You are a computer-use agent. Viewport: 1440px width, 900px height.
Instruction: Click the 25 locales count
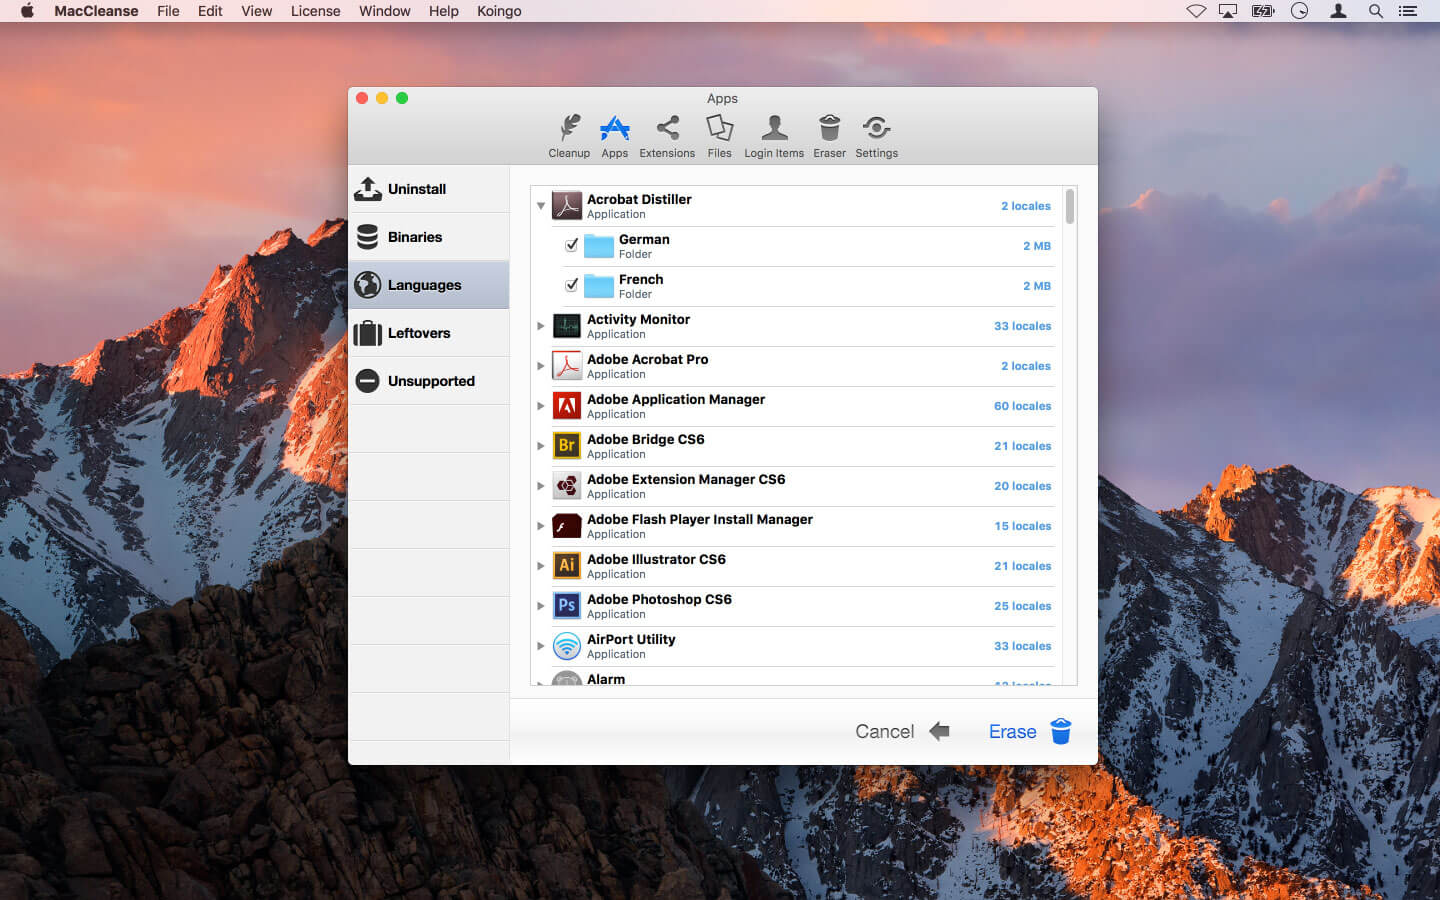1022,606
